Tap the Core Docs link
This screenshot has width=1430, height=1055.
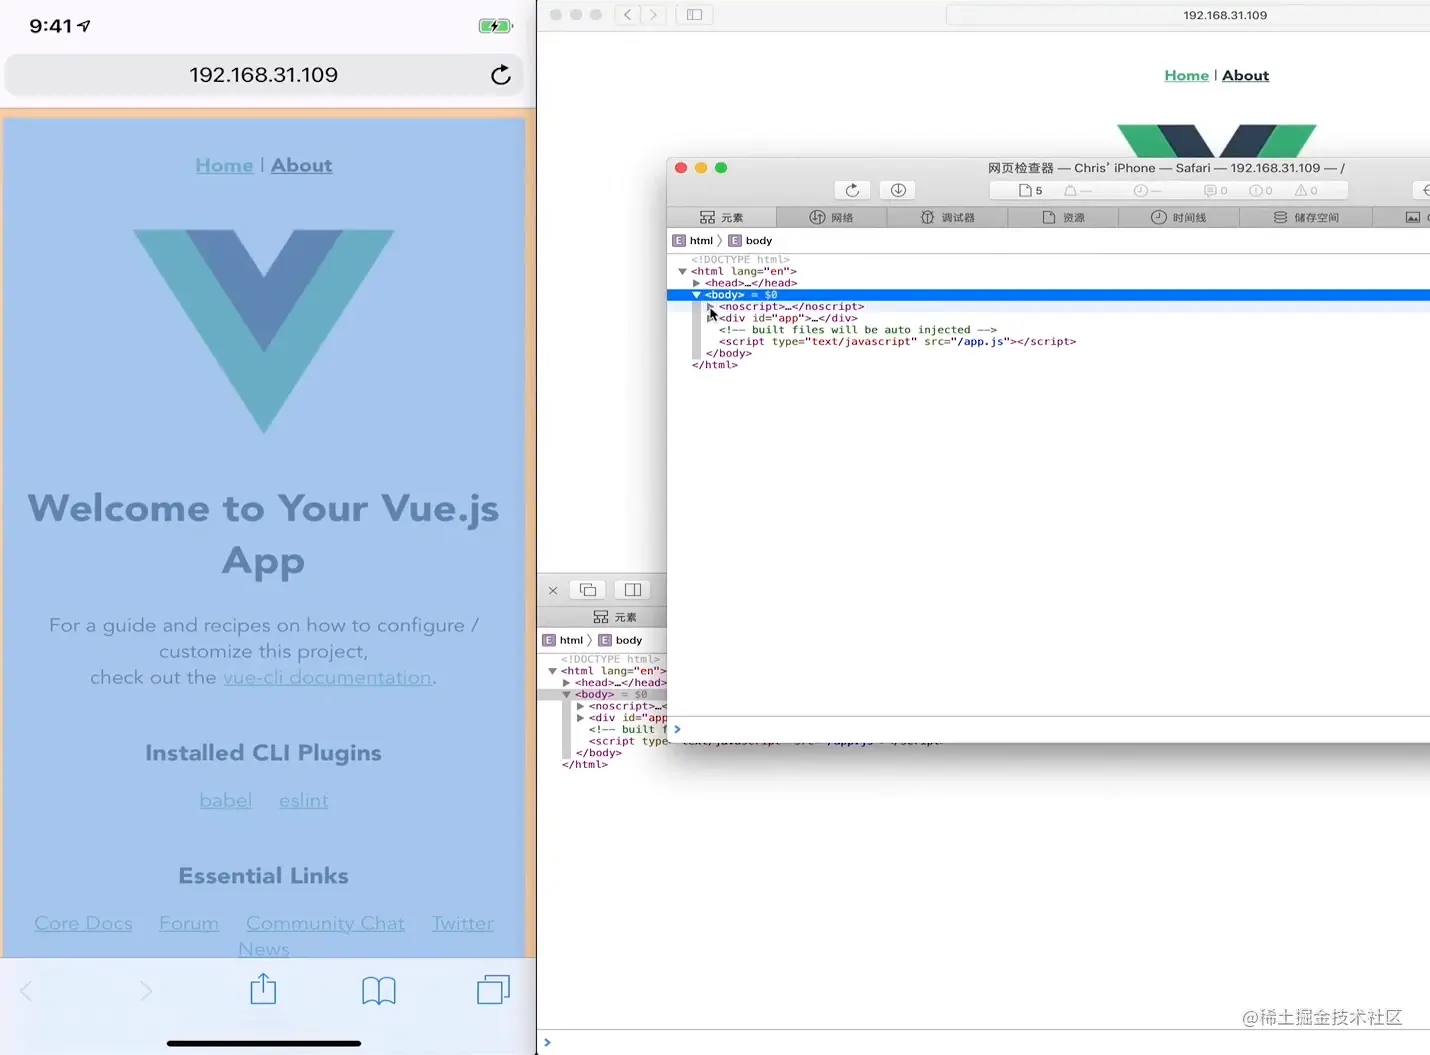coord(83,923)
